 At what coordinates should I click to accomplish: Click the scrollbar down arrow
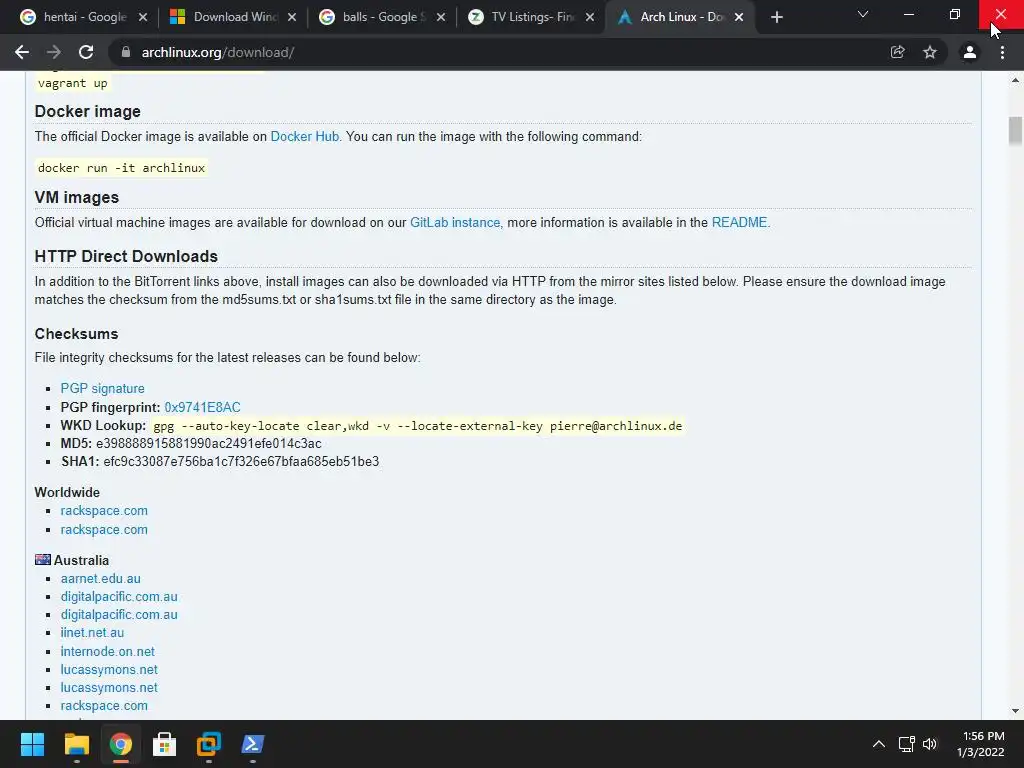[x=1015, y=711]
